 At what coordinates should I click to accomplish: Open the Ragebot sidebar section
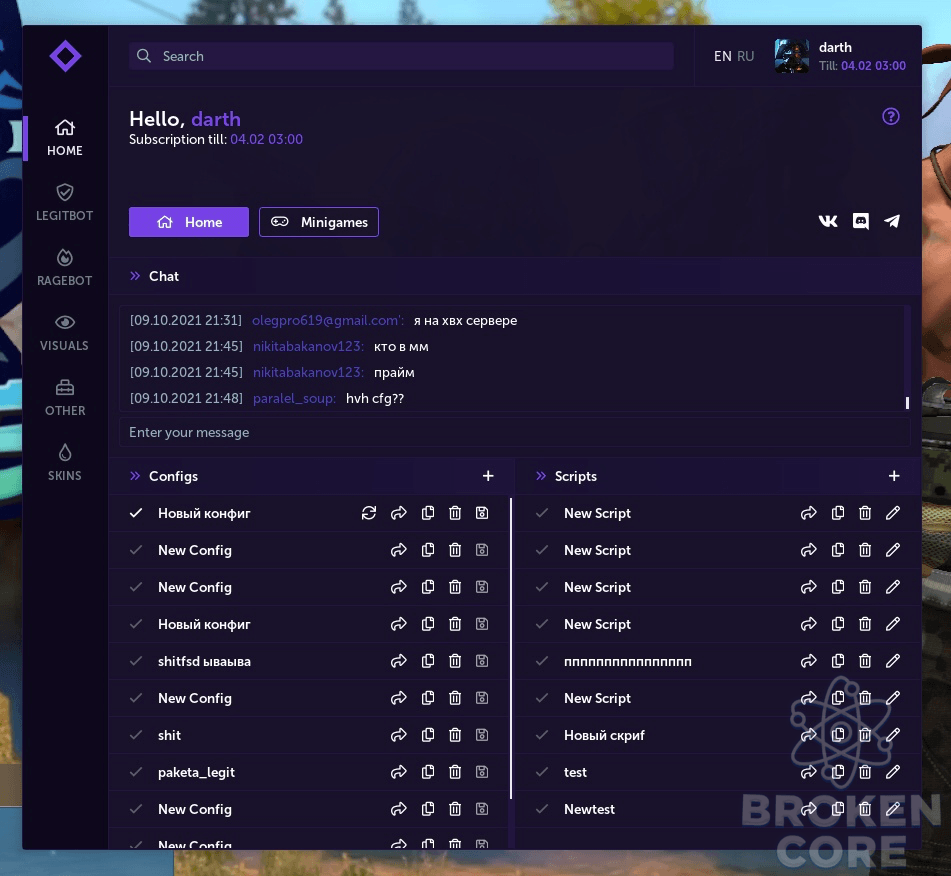click(x=65, y=268)
